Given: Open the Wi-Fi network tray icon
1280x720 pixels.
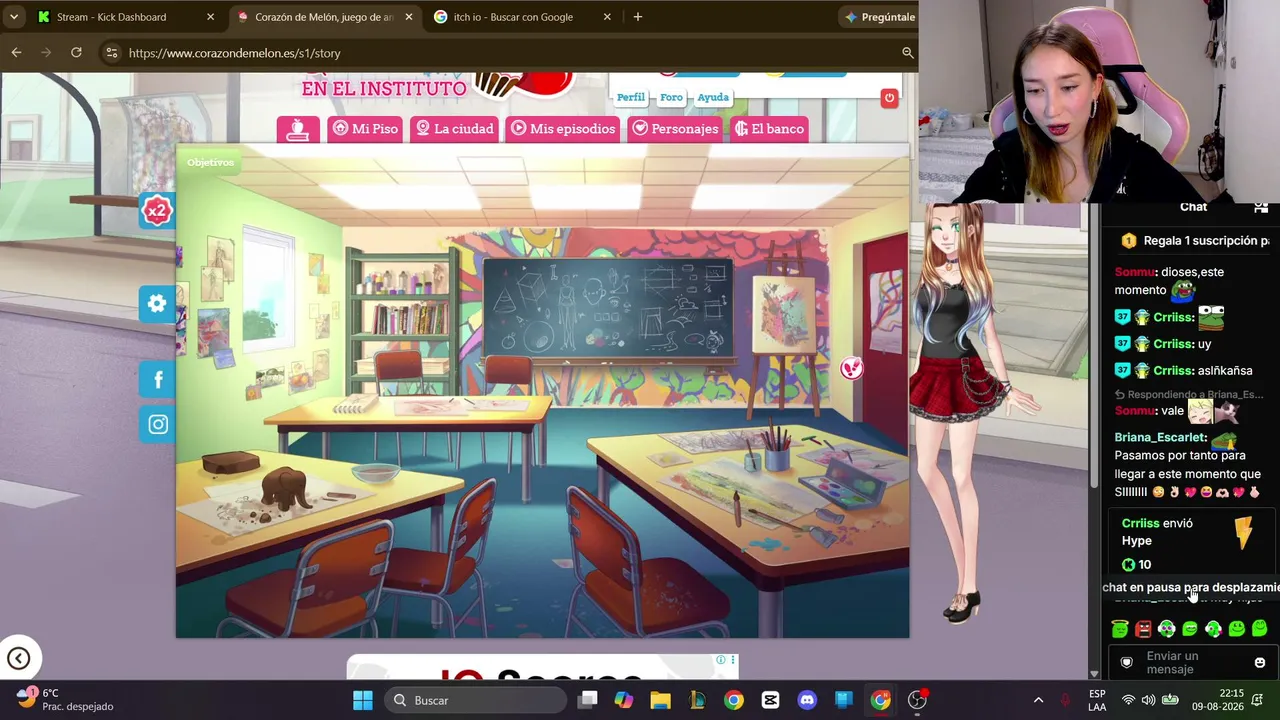Looking at the screenshot, I should pos(1128,700).
